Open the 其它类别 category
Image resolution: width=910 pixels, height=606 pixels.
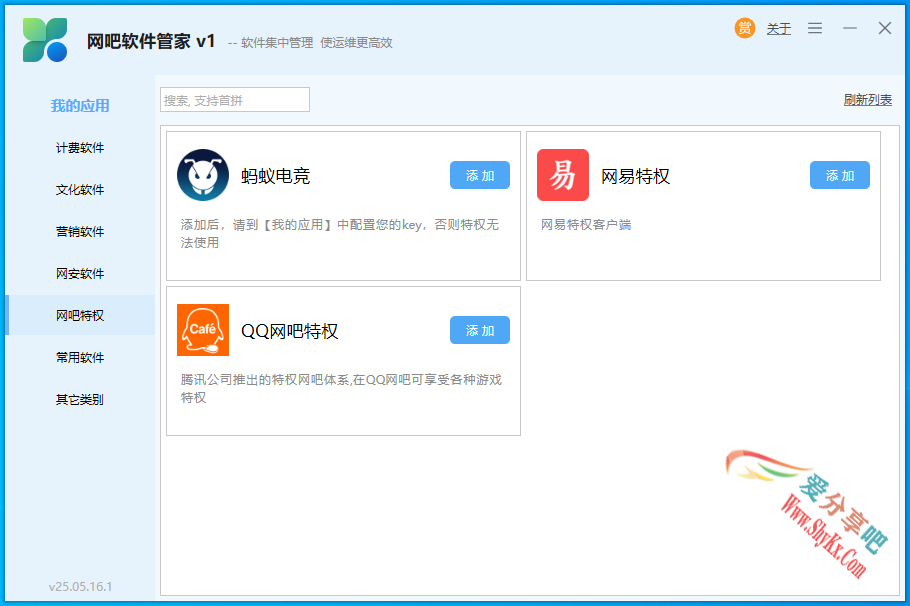coord(80,399)
